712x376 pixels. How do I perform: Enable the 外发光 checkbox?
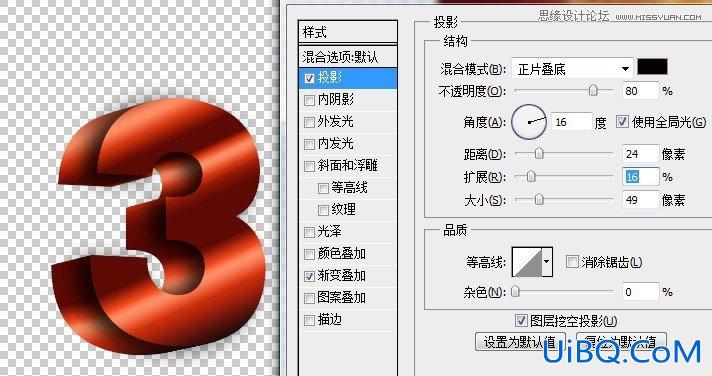309,122
